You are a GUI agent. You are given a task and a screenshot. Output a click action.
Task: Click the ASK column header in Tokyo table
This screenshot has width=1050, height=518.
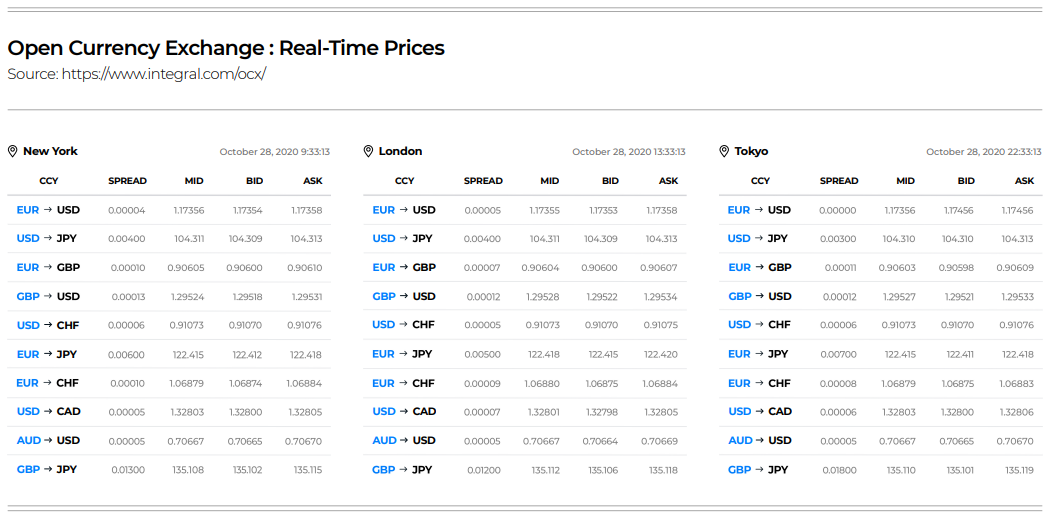point(1025,181)
